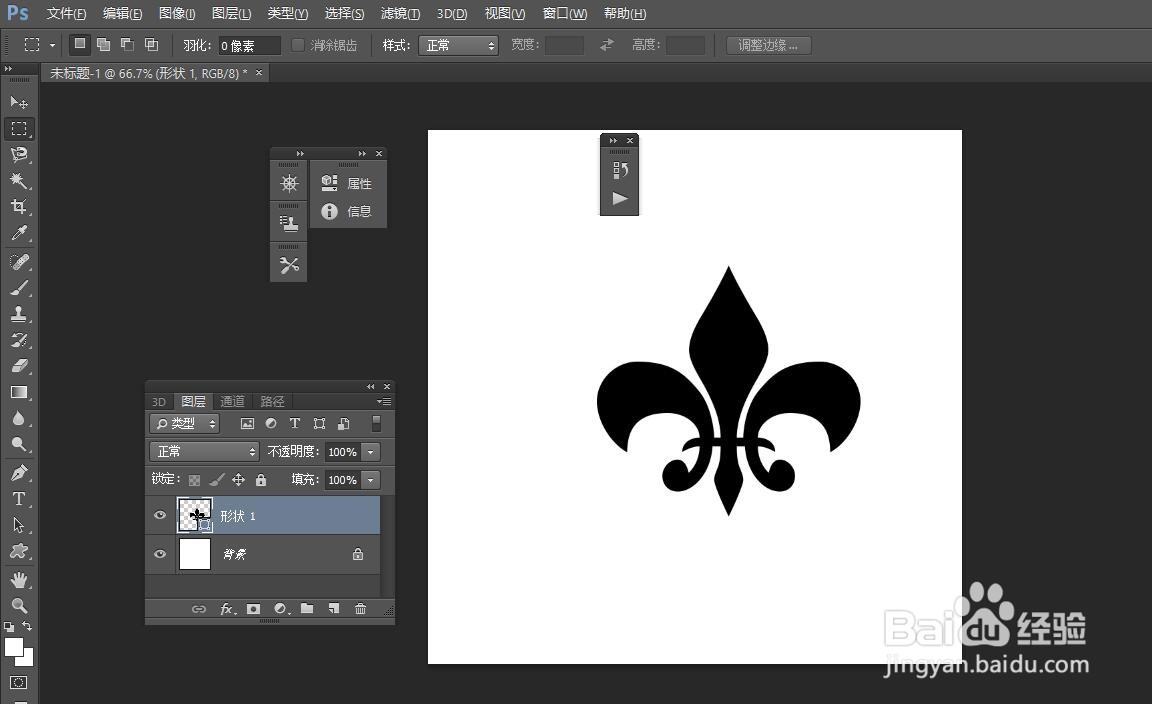
Task: Open layer style fx menu
Action: coord(228,608)
